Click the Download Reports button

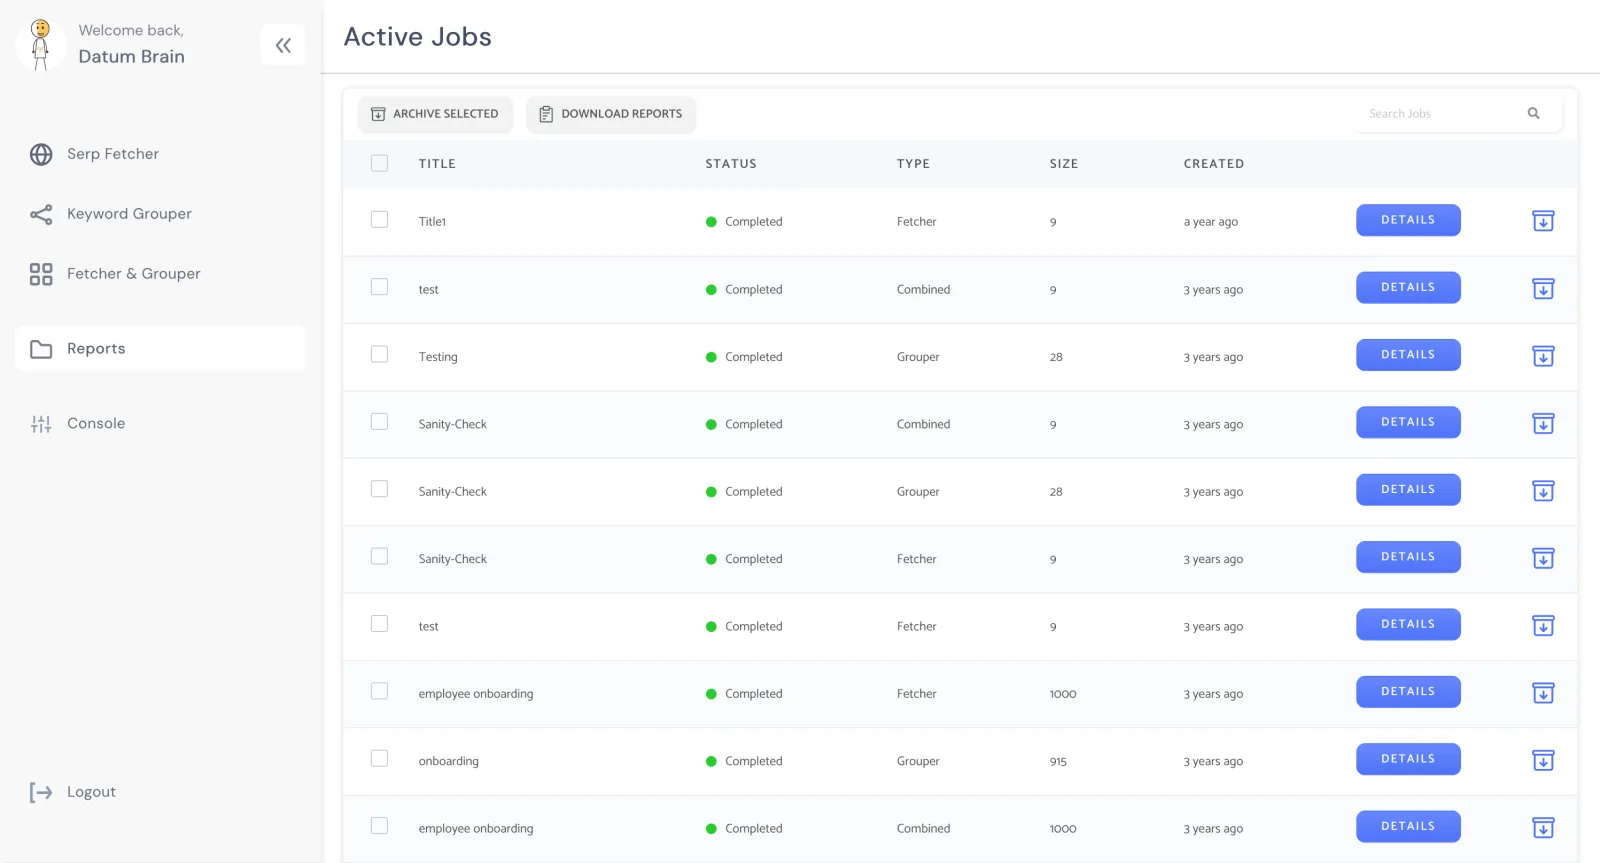click(611, 114)
